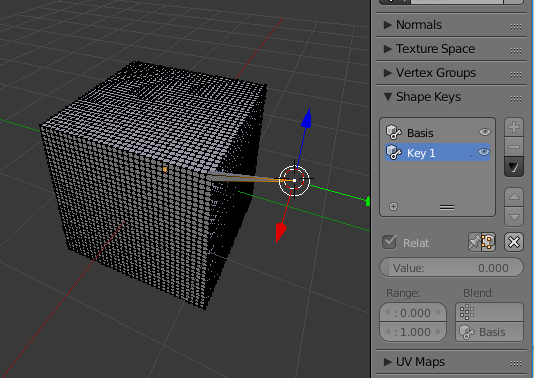
Task: Move shape key down in list
Action: tap(514, 217)
